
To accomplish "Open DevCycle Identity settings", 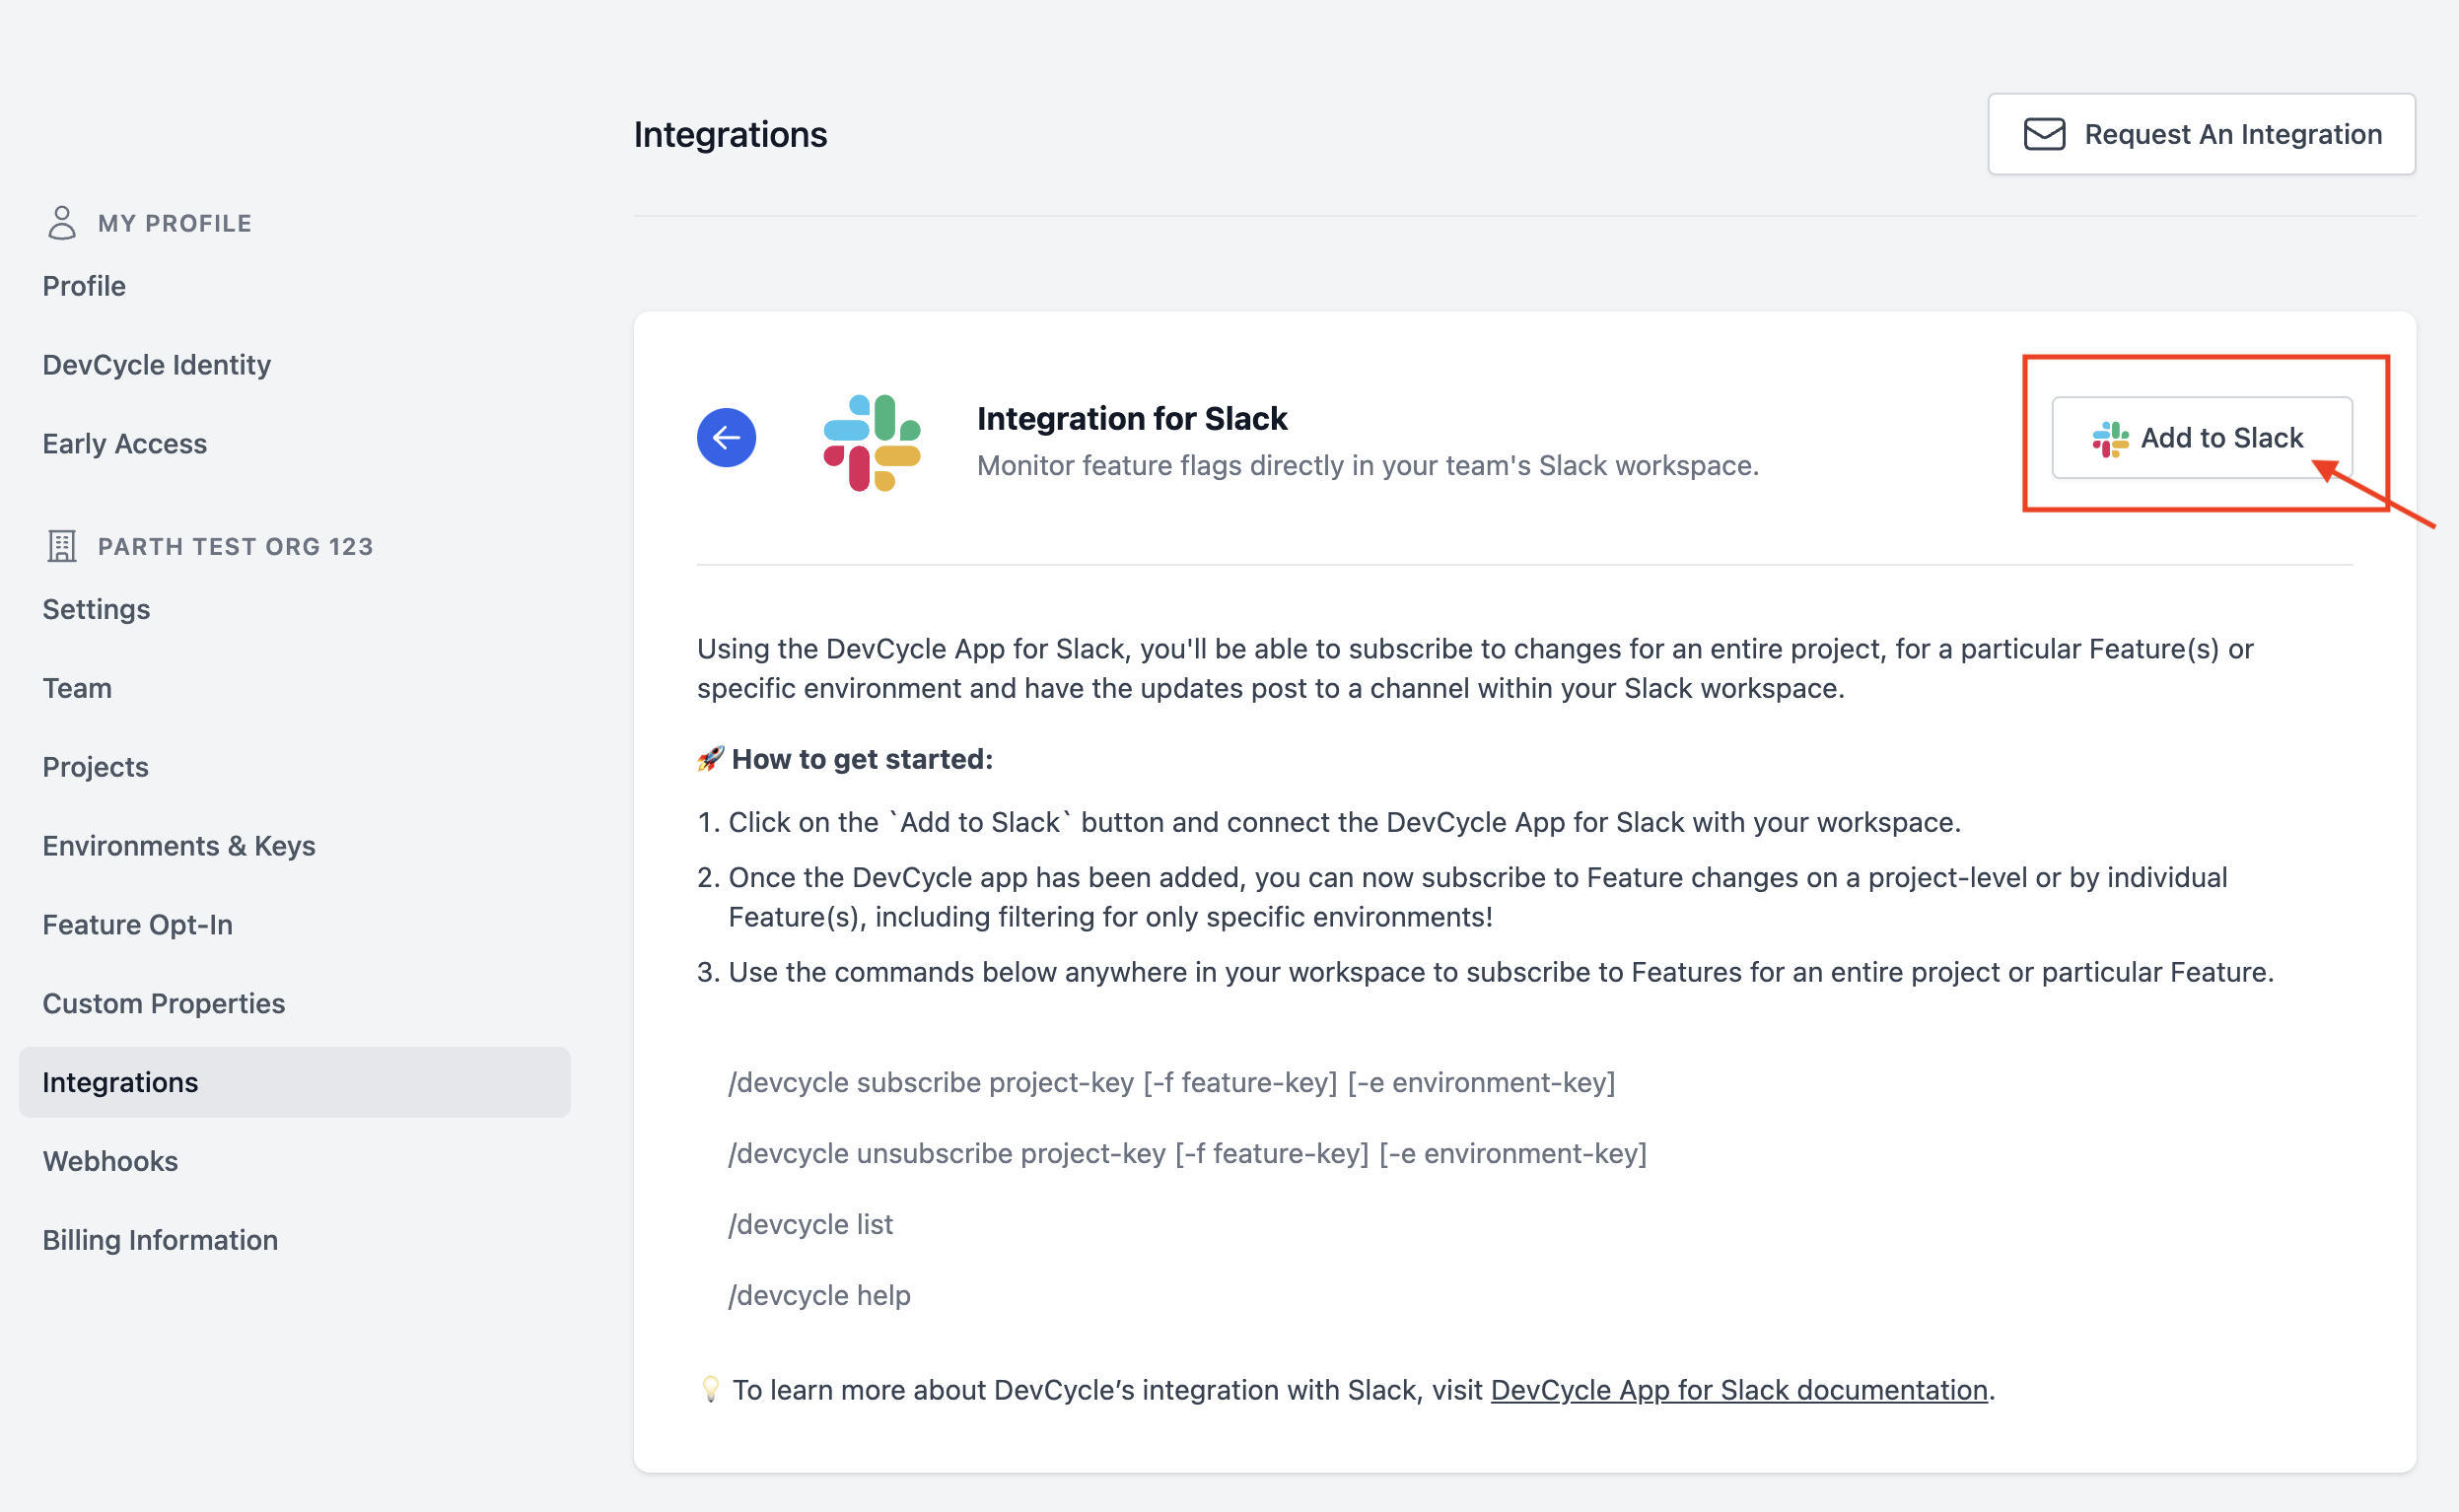I will point(158,364).
